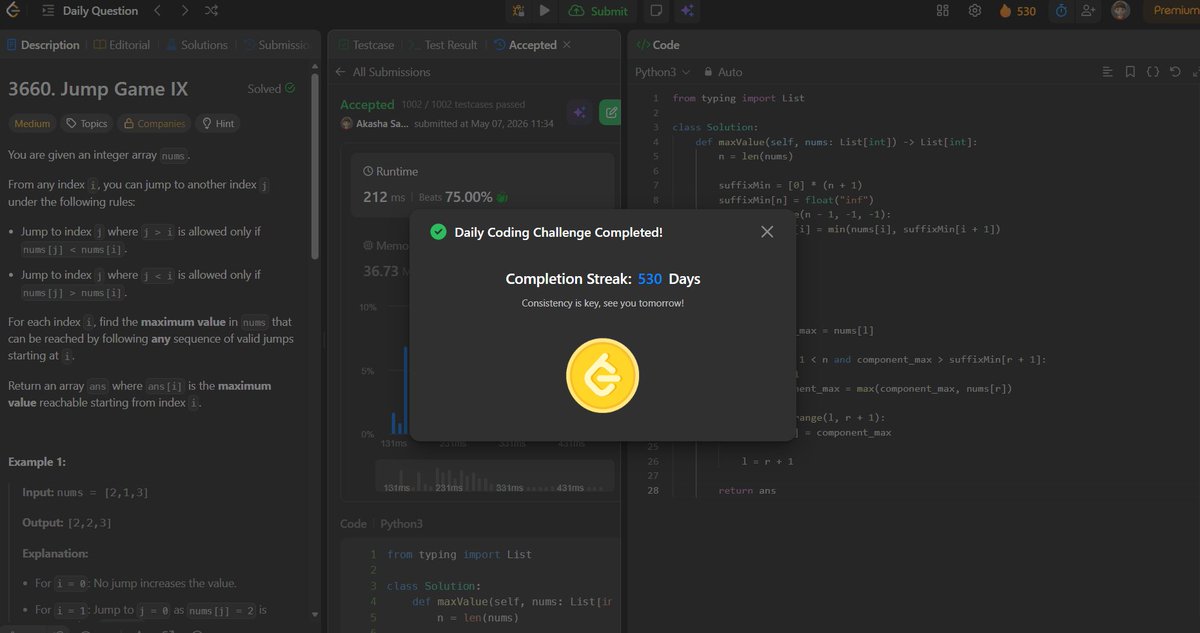Click the Medium difficulty tag
Screen dimensions: 1200x633
[31, 124]
